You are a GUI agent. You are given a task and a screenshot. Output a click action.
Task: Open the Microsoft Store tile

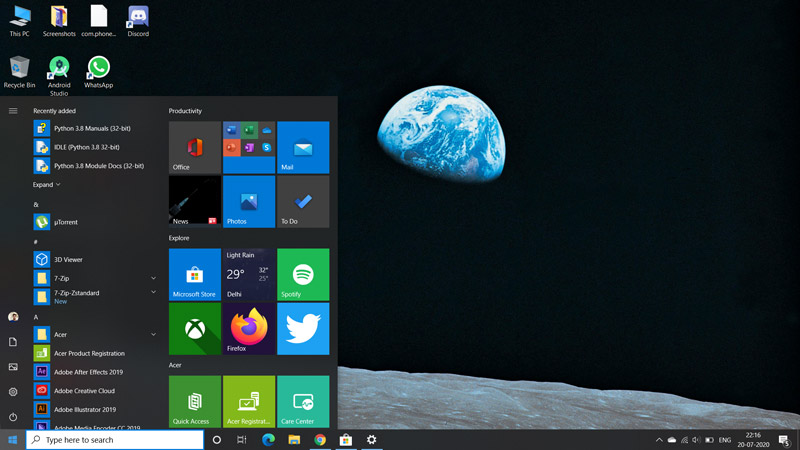pos(195,274)
